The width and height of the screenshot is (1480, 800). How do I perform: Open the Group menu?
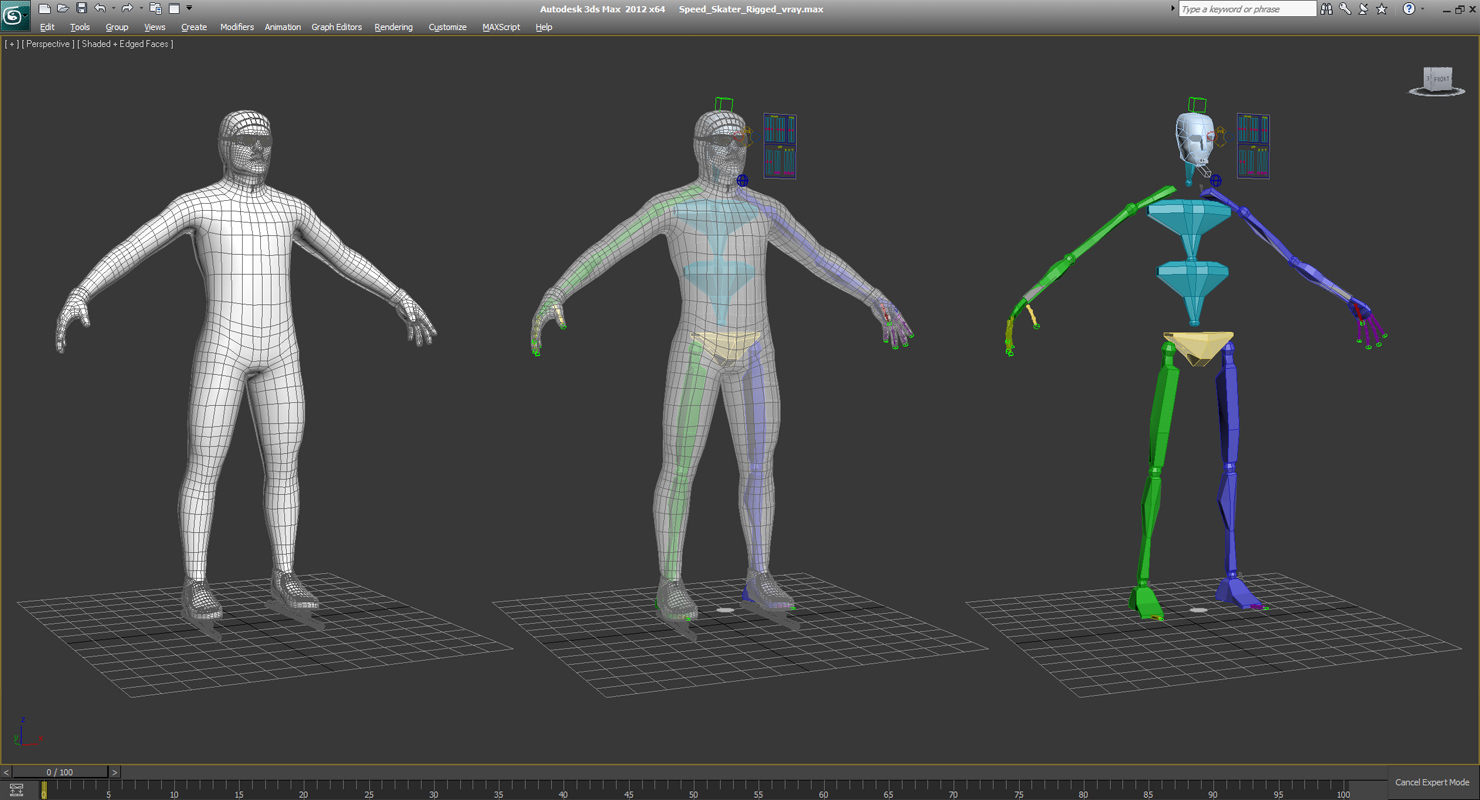pos(117,27)
